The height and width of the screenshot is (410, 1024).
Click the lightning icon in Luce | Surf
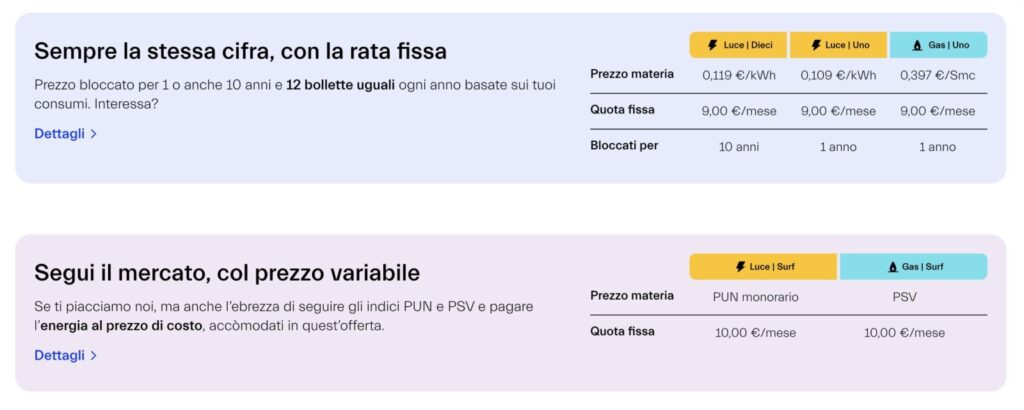[x=740, y=267]
